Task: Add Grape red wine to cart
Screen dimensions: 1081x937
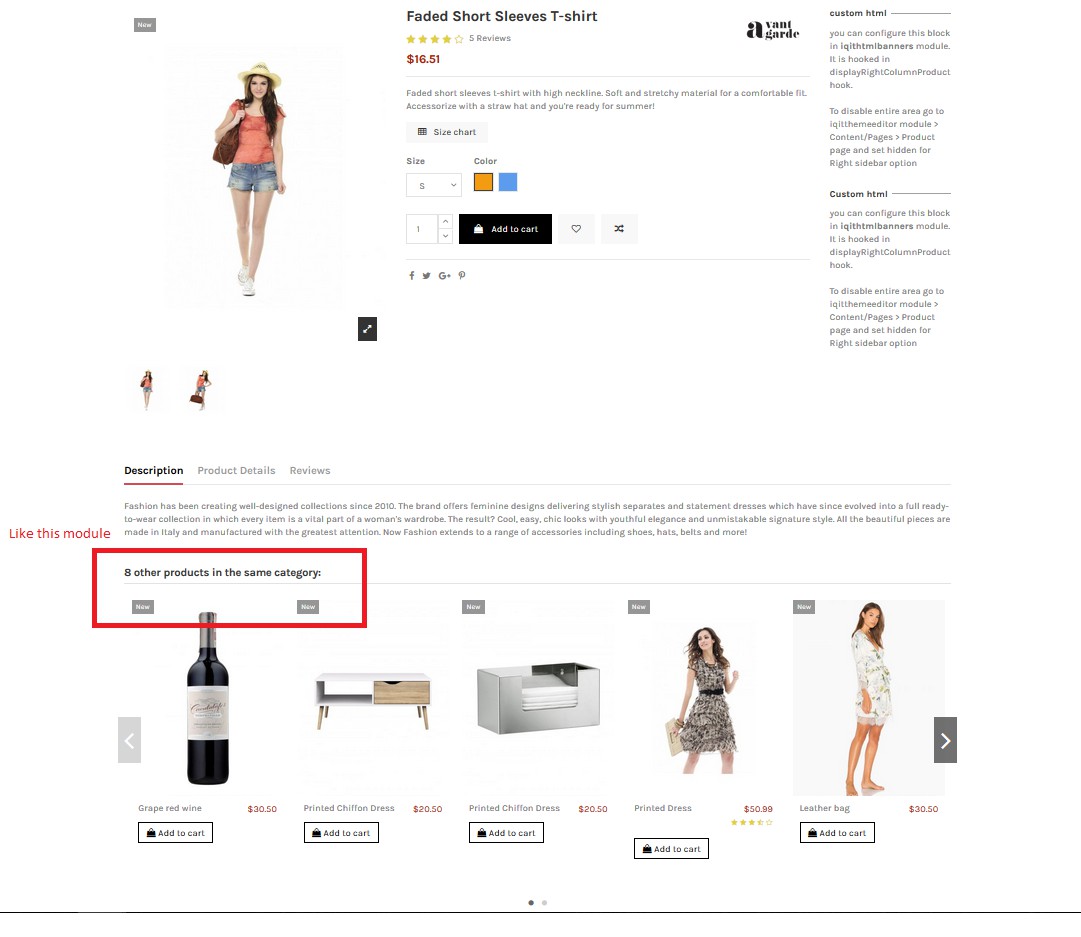Action: (x=176, y=833)
